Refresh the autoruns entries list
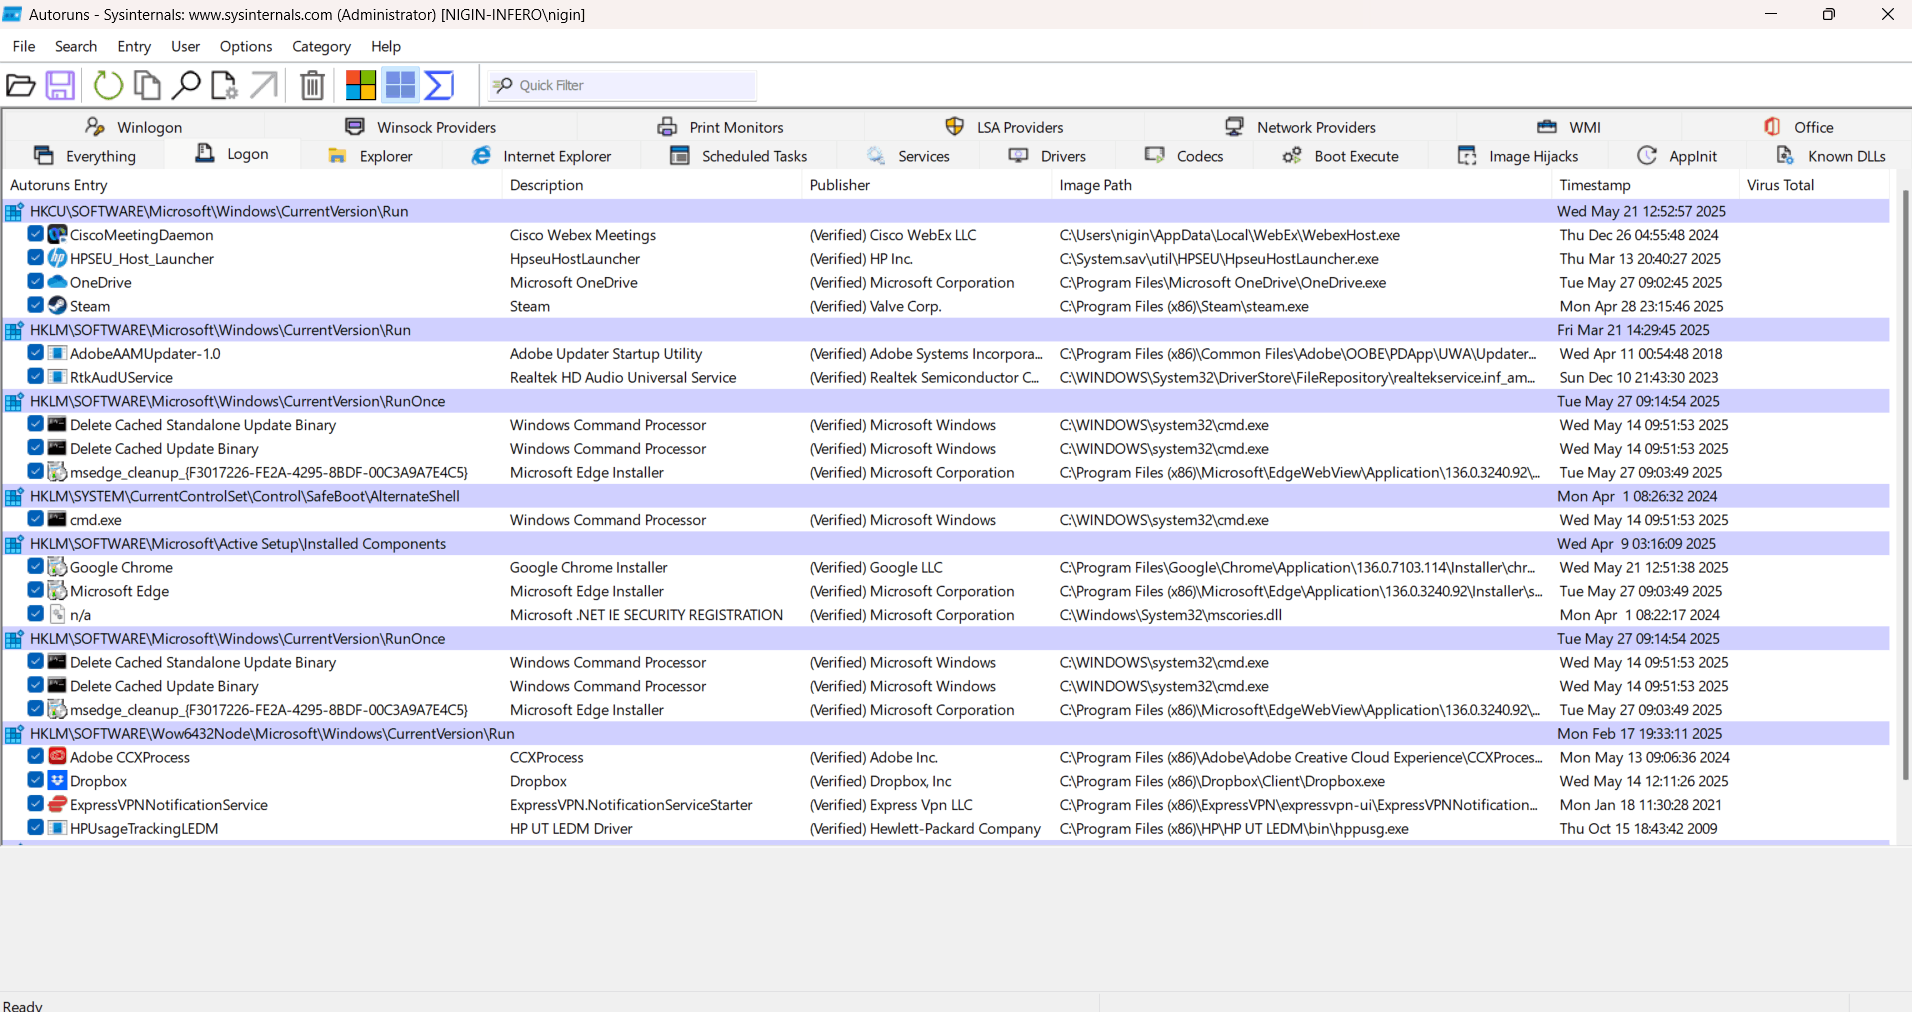Viewport: 1912px width, 1012px height. (x=108, y=85)
